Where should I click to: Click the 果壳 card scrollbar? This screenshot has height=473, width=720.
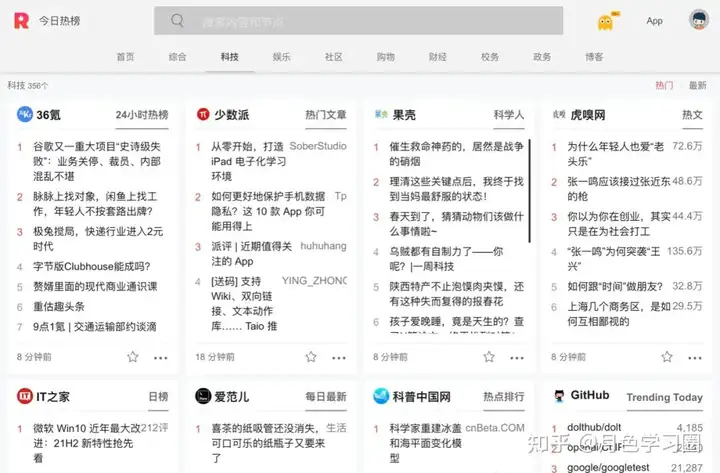coord(529,191)
